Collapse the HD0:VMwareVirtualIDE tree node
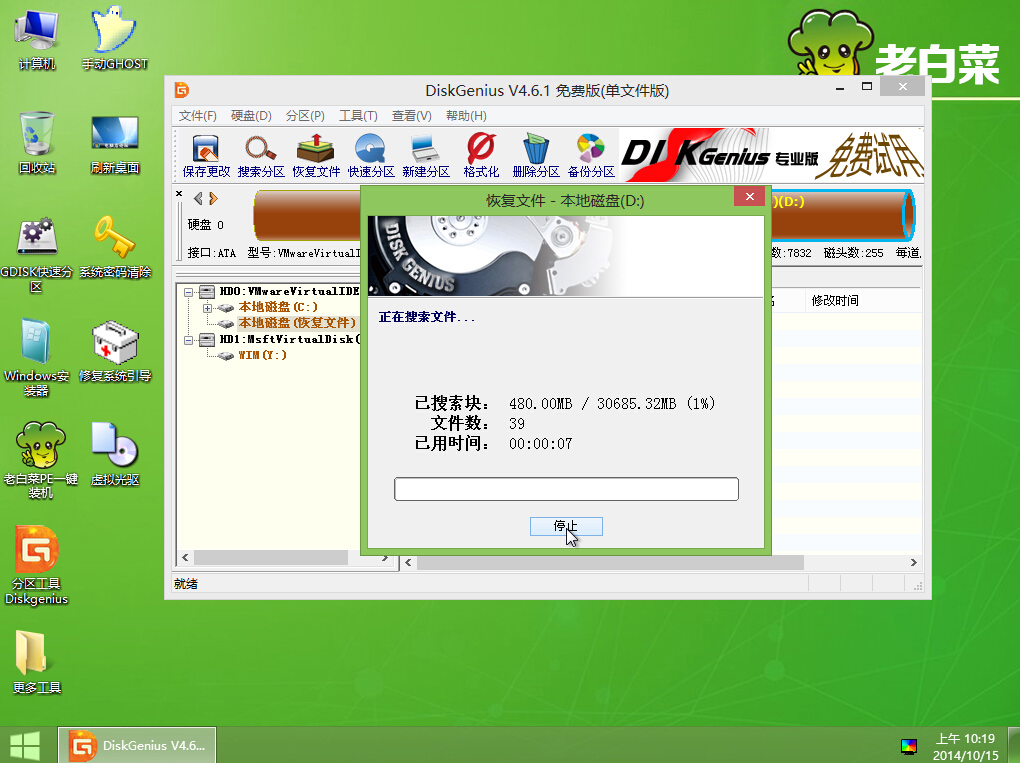This screenshot has height=763, width=1020. pos(189,292)
